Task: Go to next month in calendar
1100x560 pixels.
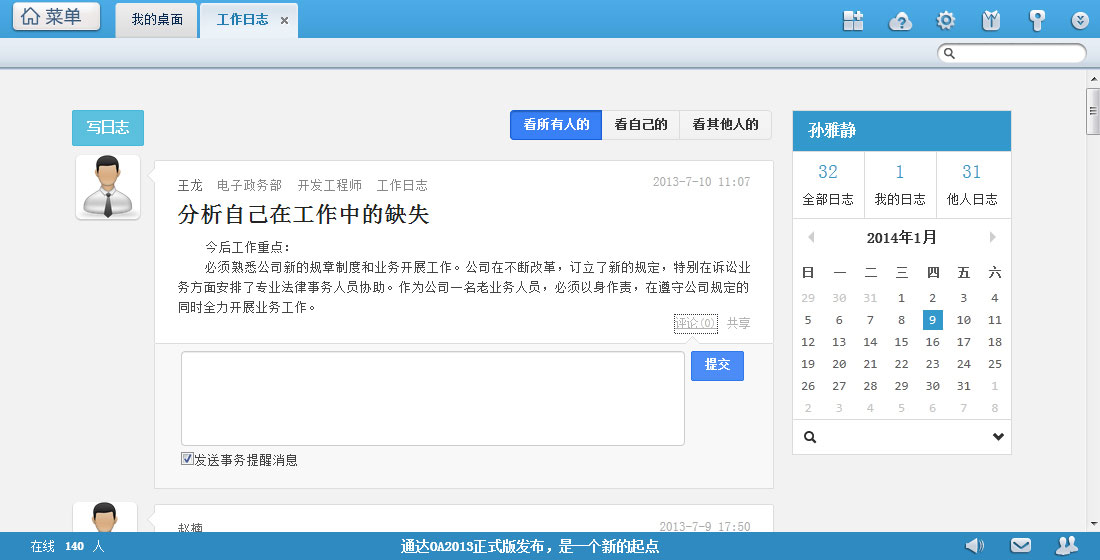Action: coord(992,238)
